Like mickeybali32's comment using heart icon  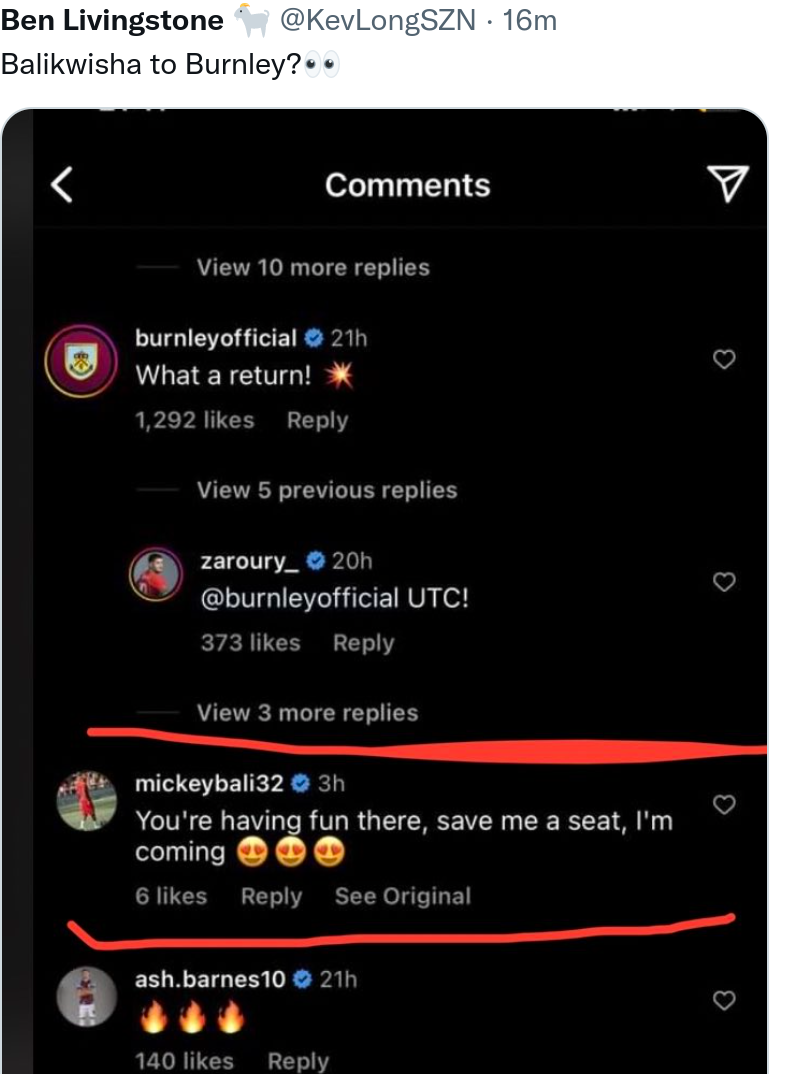pos(725,804)
